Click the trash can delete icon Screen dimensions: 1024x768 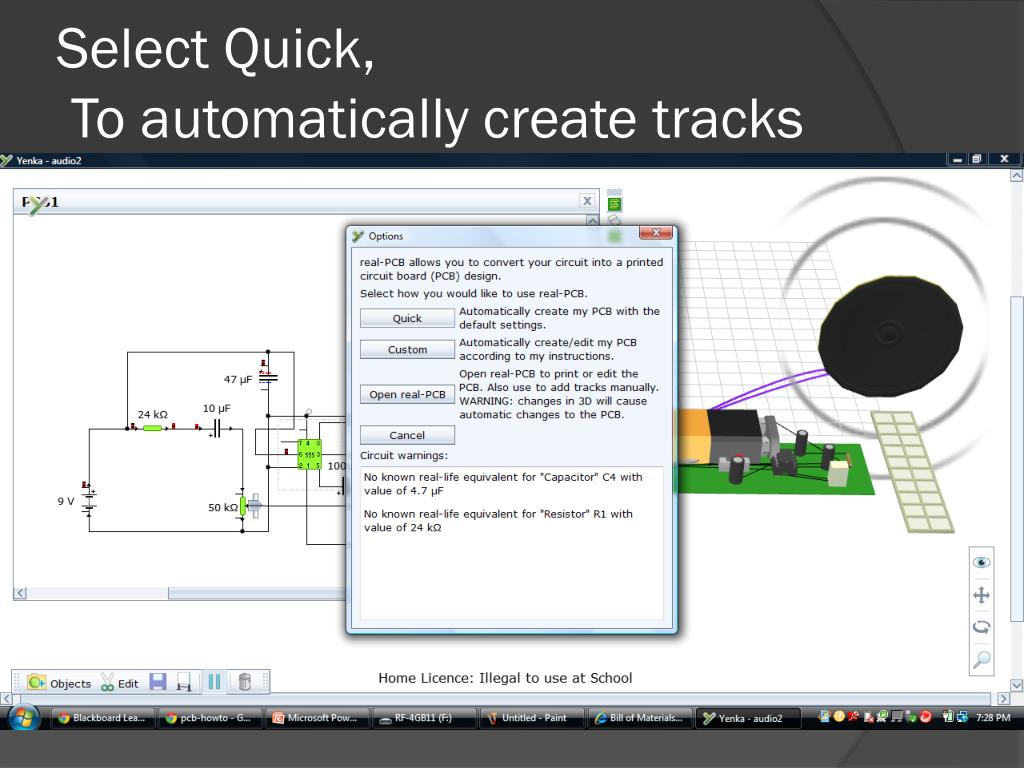pos(245,682)
